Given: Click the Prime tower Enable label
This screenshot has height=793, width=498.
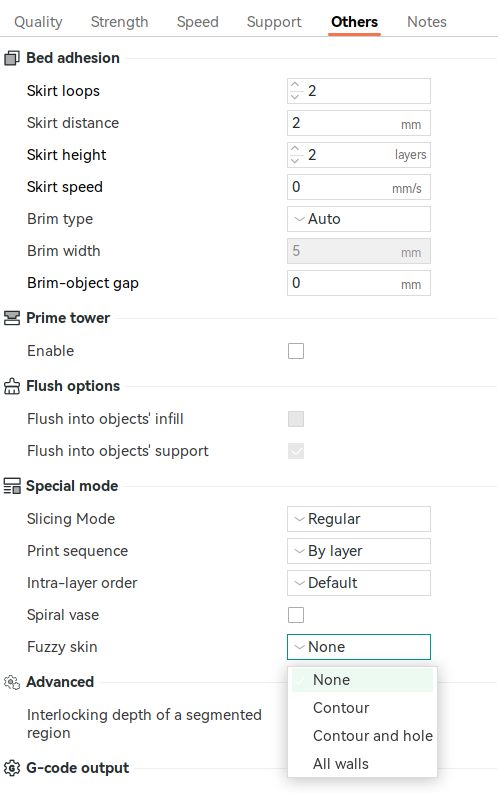Looking at the screenshot, I should point(51,351).
